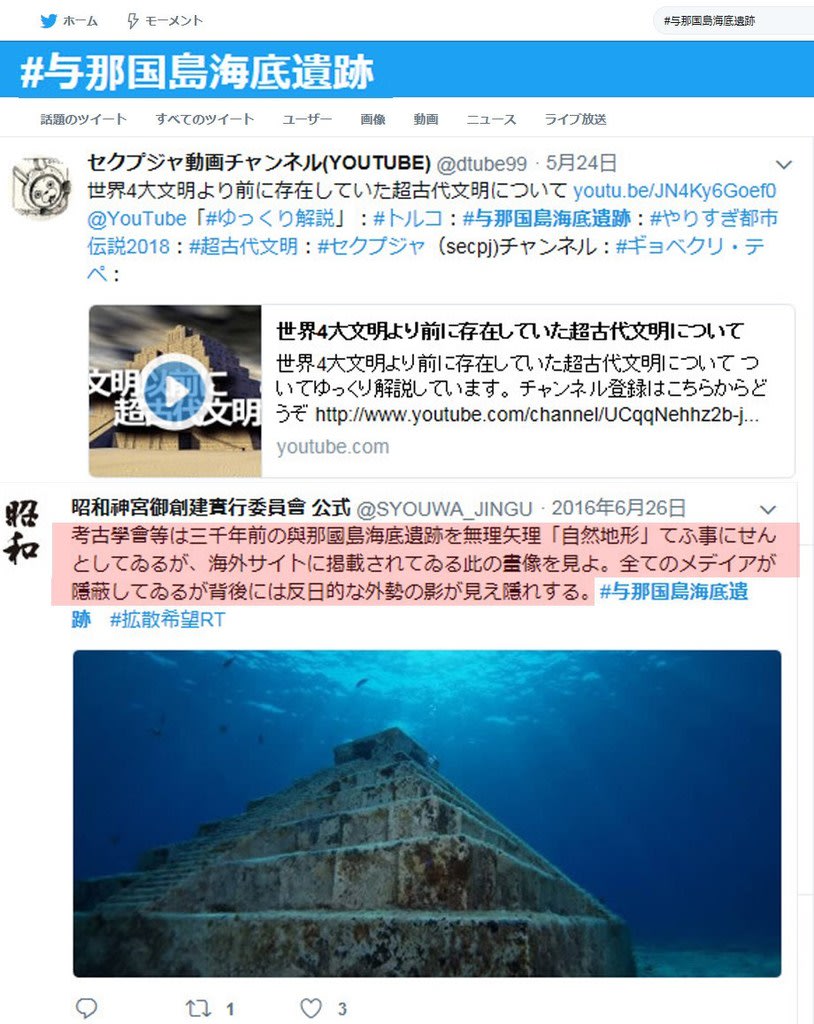Expand options chevron on the dtube99 tweet
This screenshot has width=814, height=1024.
coord(783,165)
